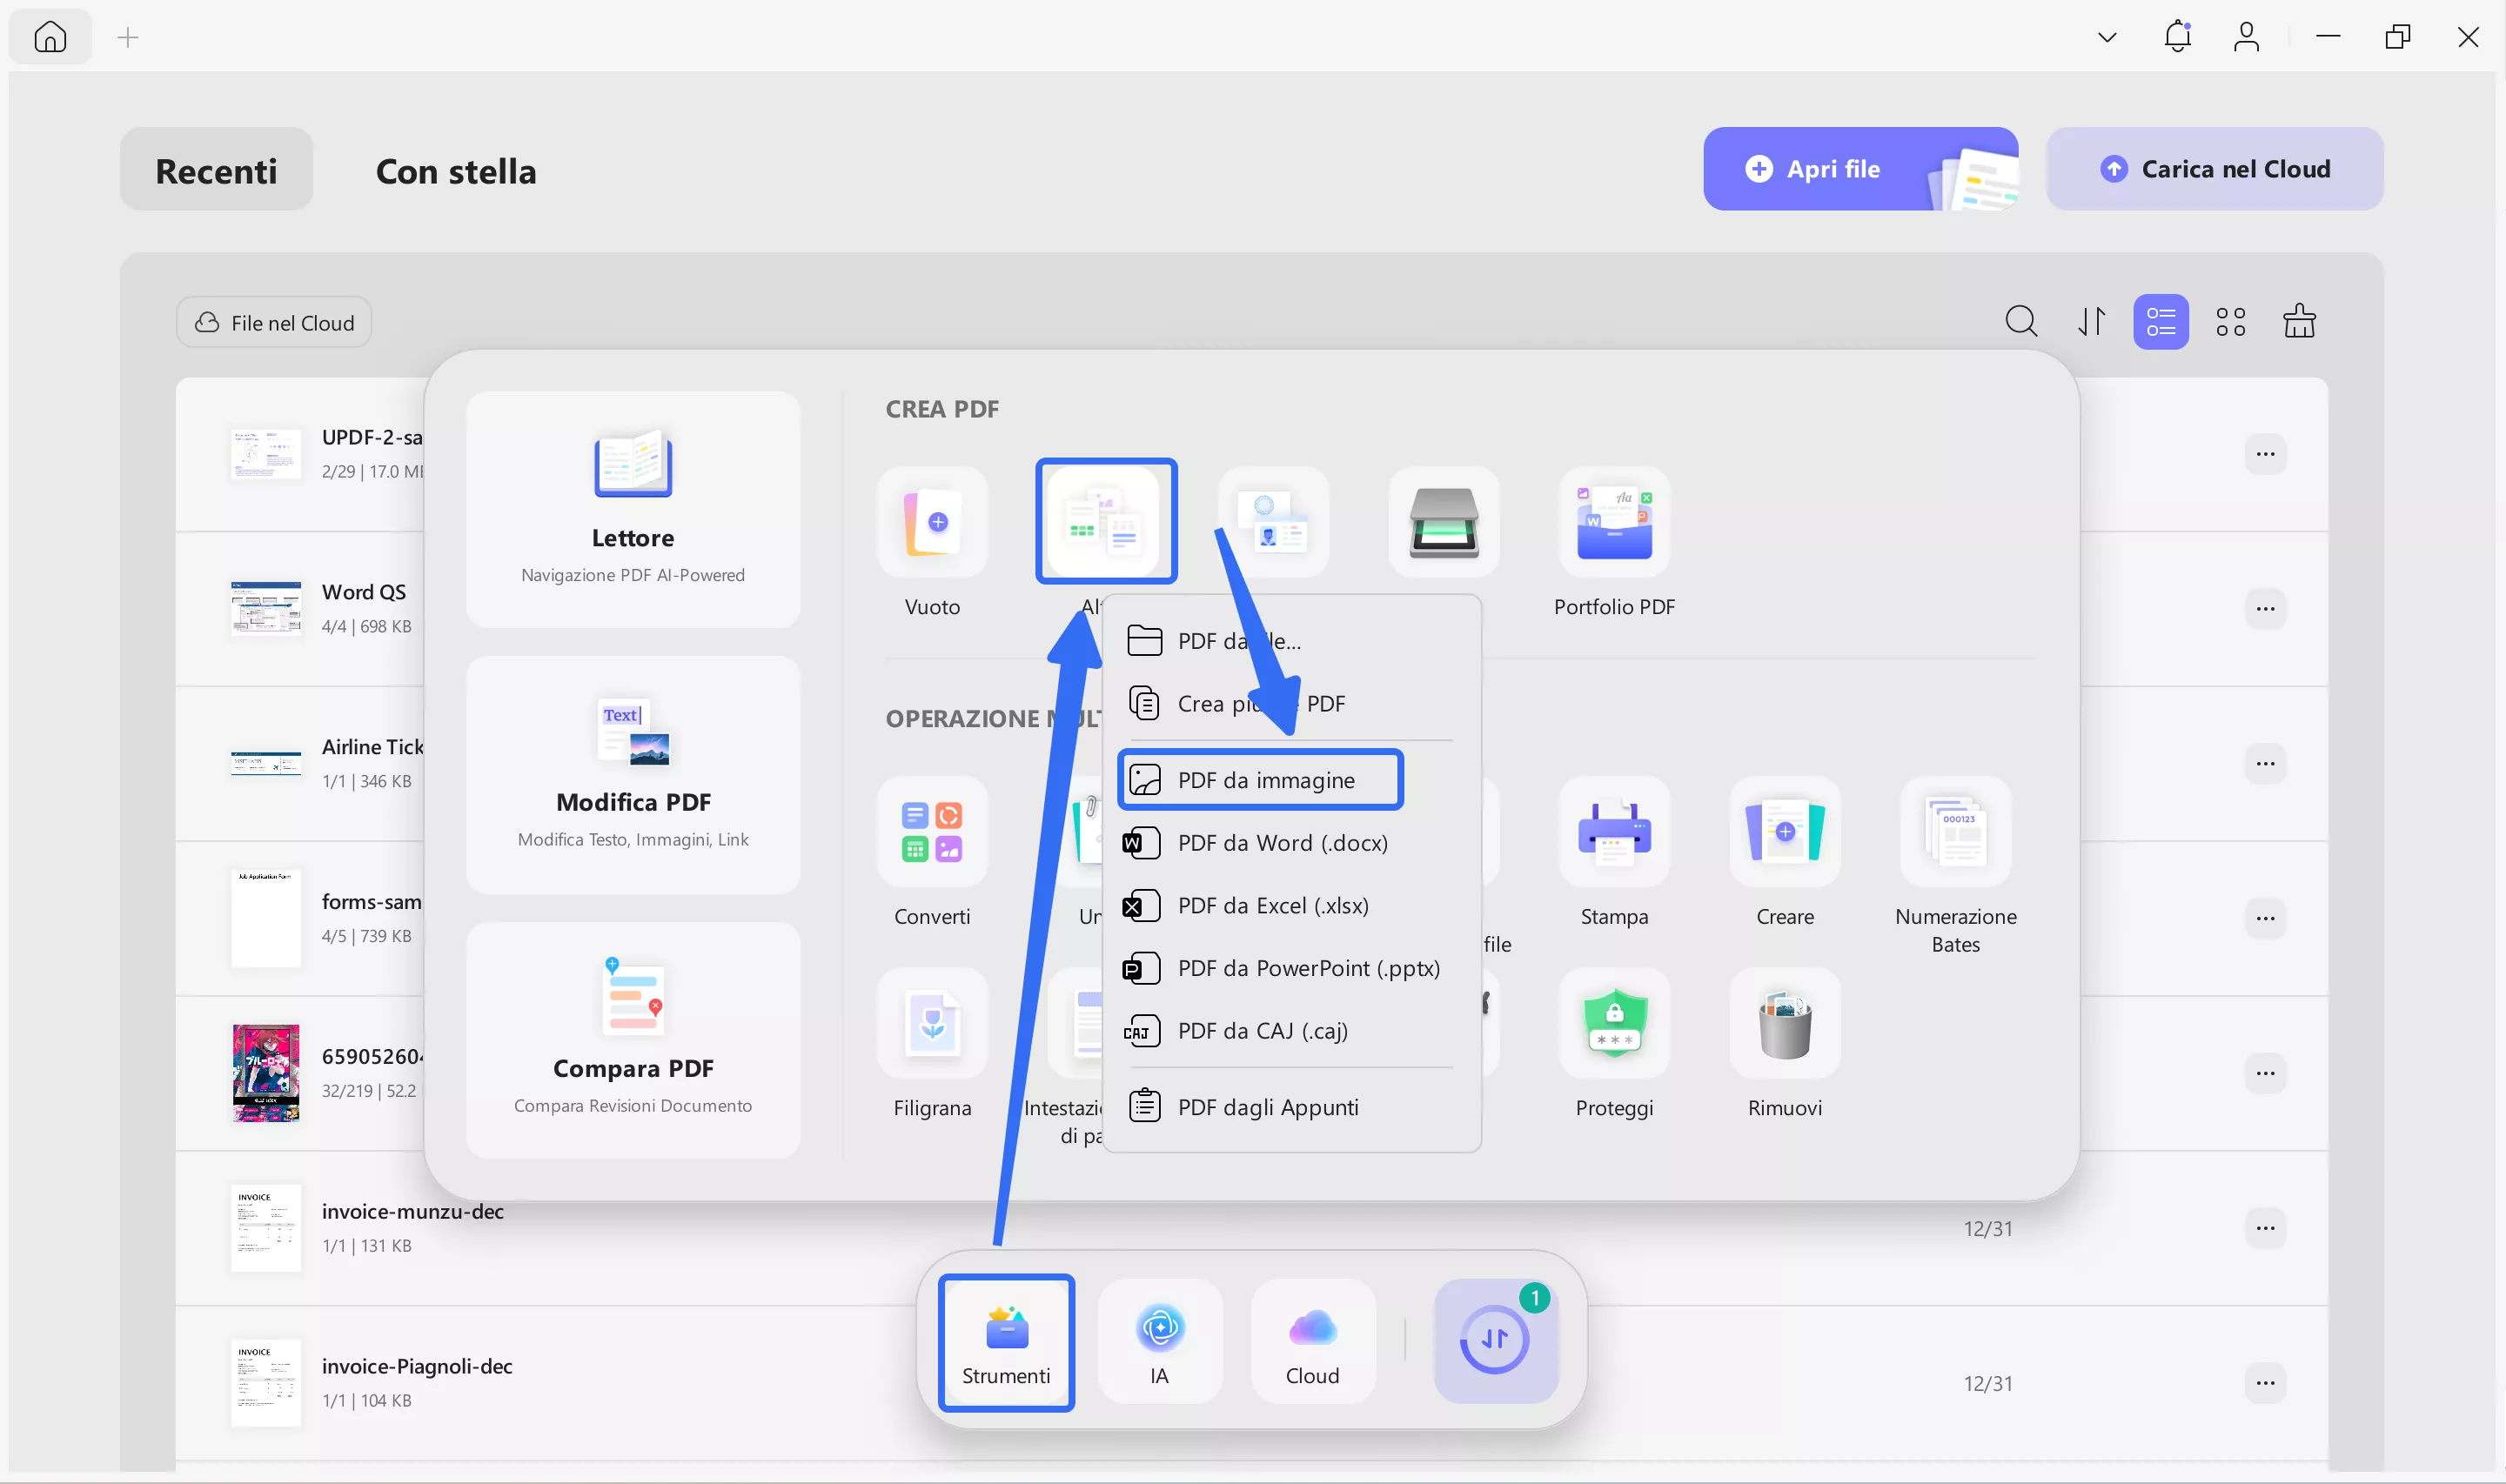The height and width of the screenshot is (1484, 2506).
Task: Select the Stampa printer icon
Action: coord(1613,832)
